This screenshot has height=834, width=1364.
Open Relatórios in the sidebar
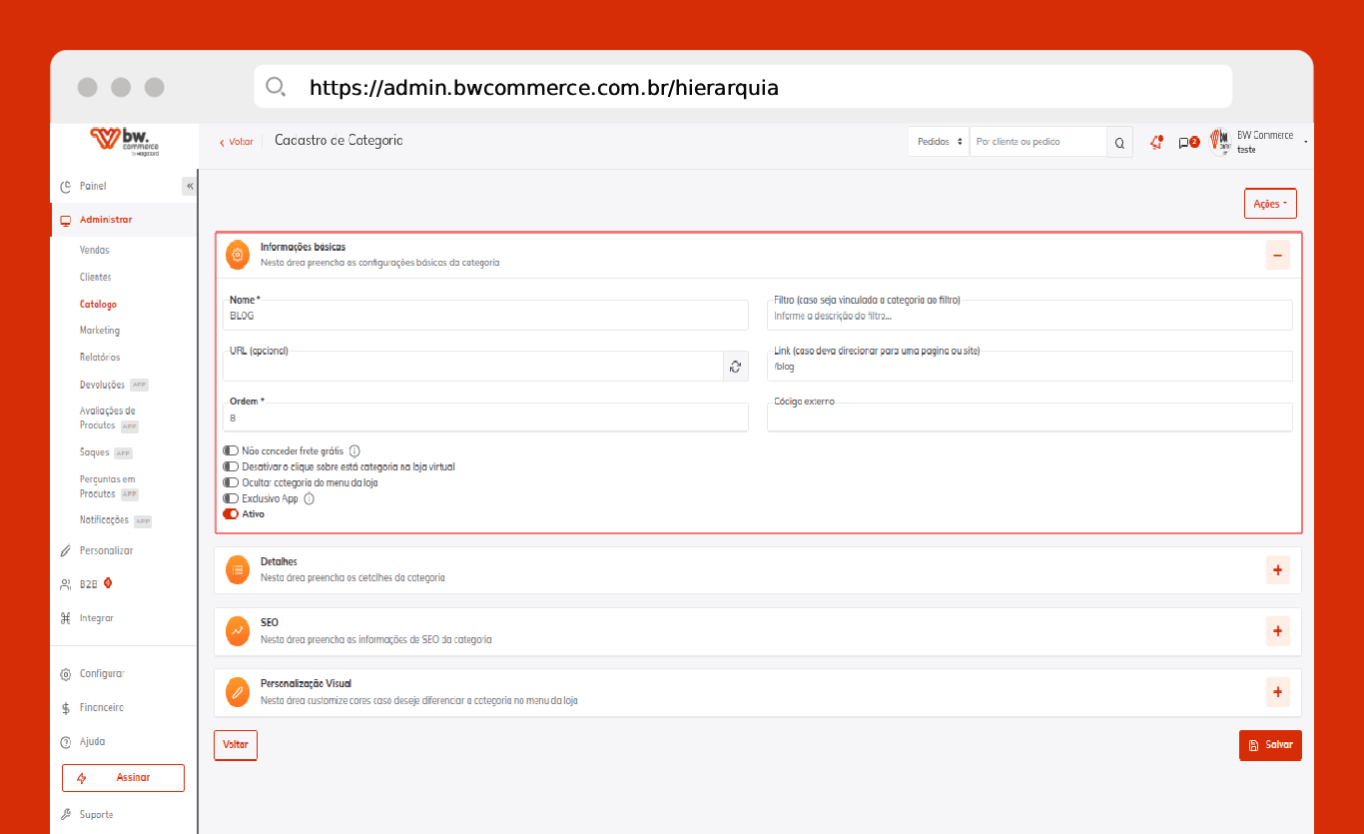coord(100,357)
